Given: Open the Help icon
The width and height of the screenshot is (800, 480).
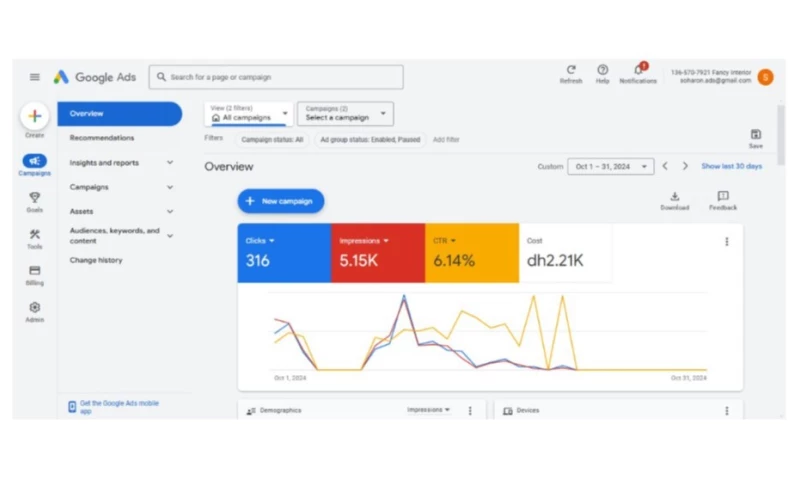Looking at the screenshot, I should click(602, 71).
